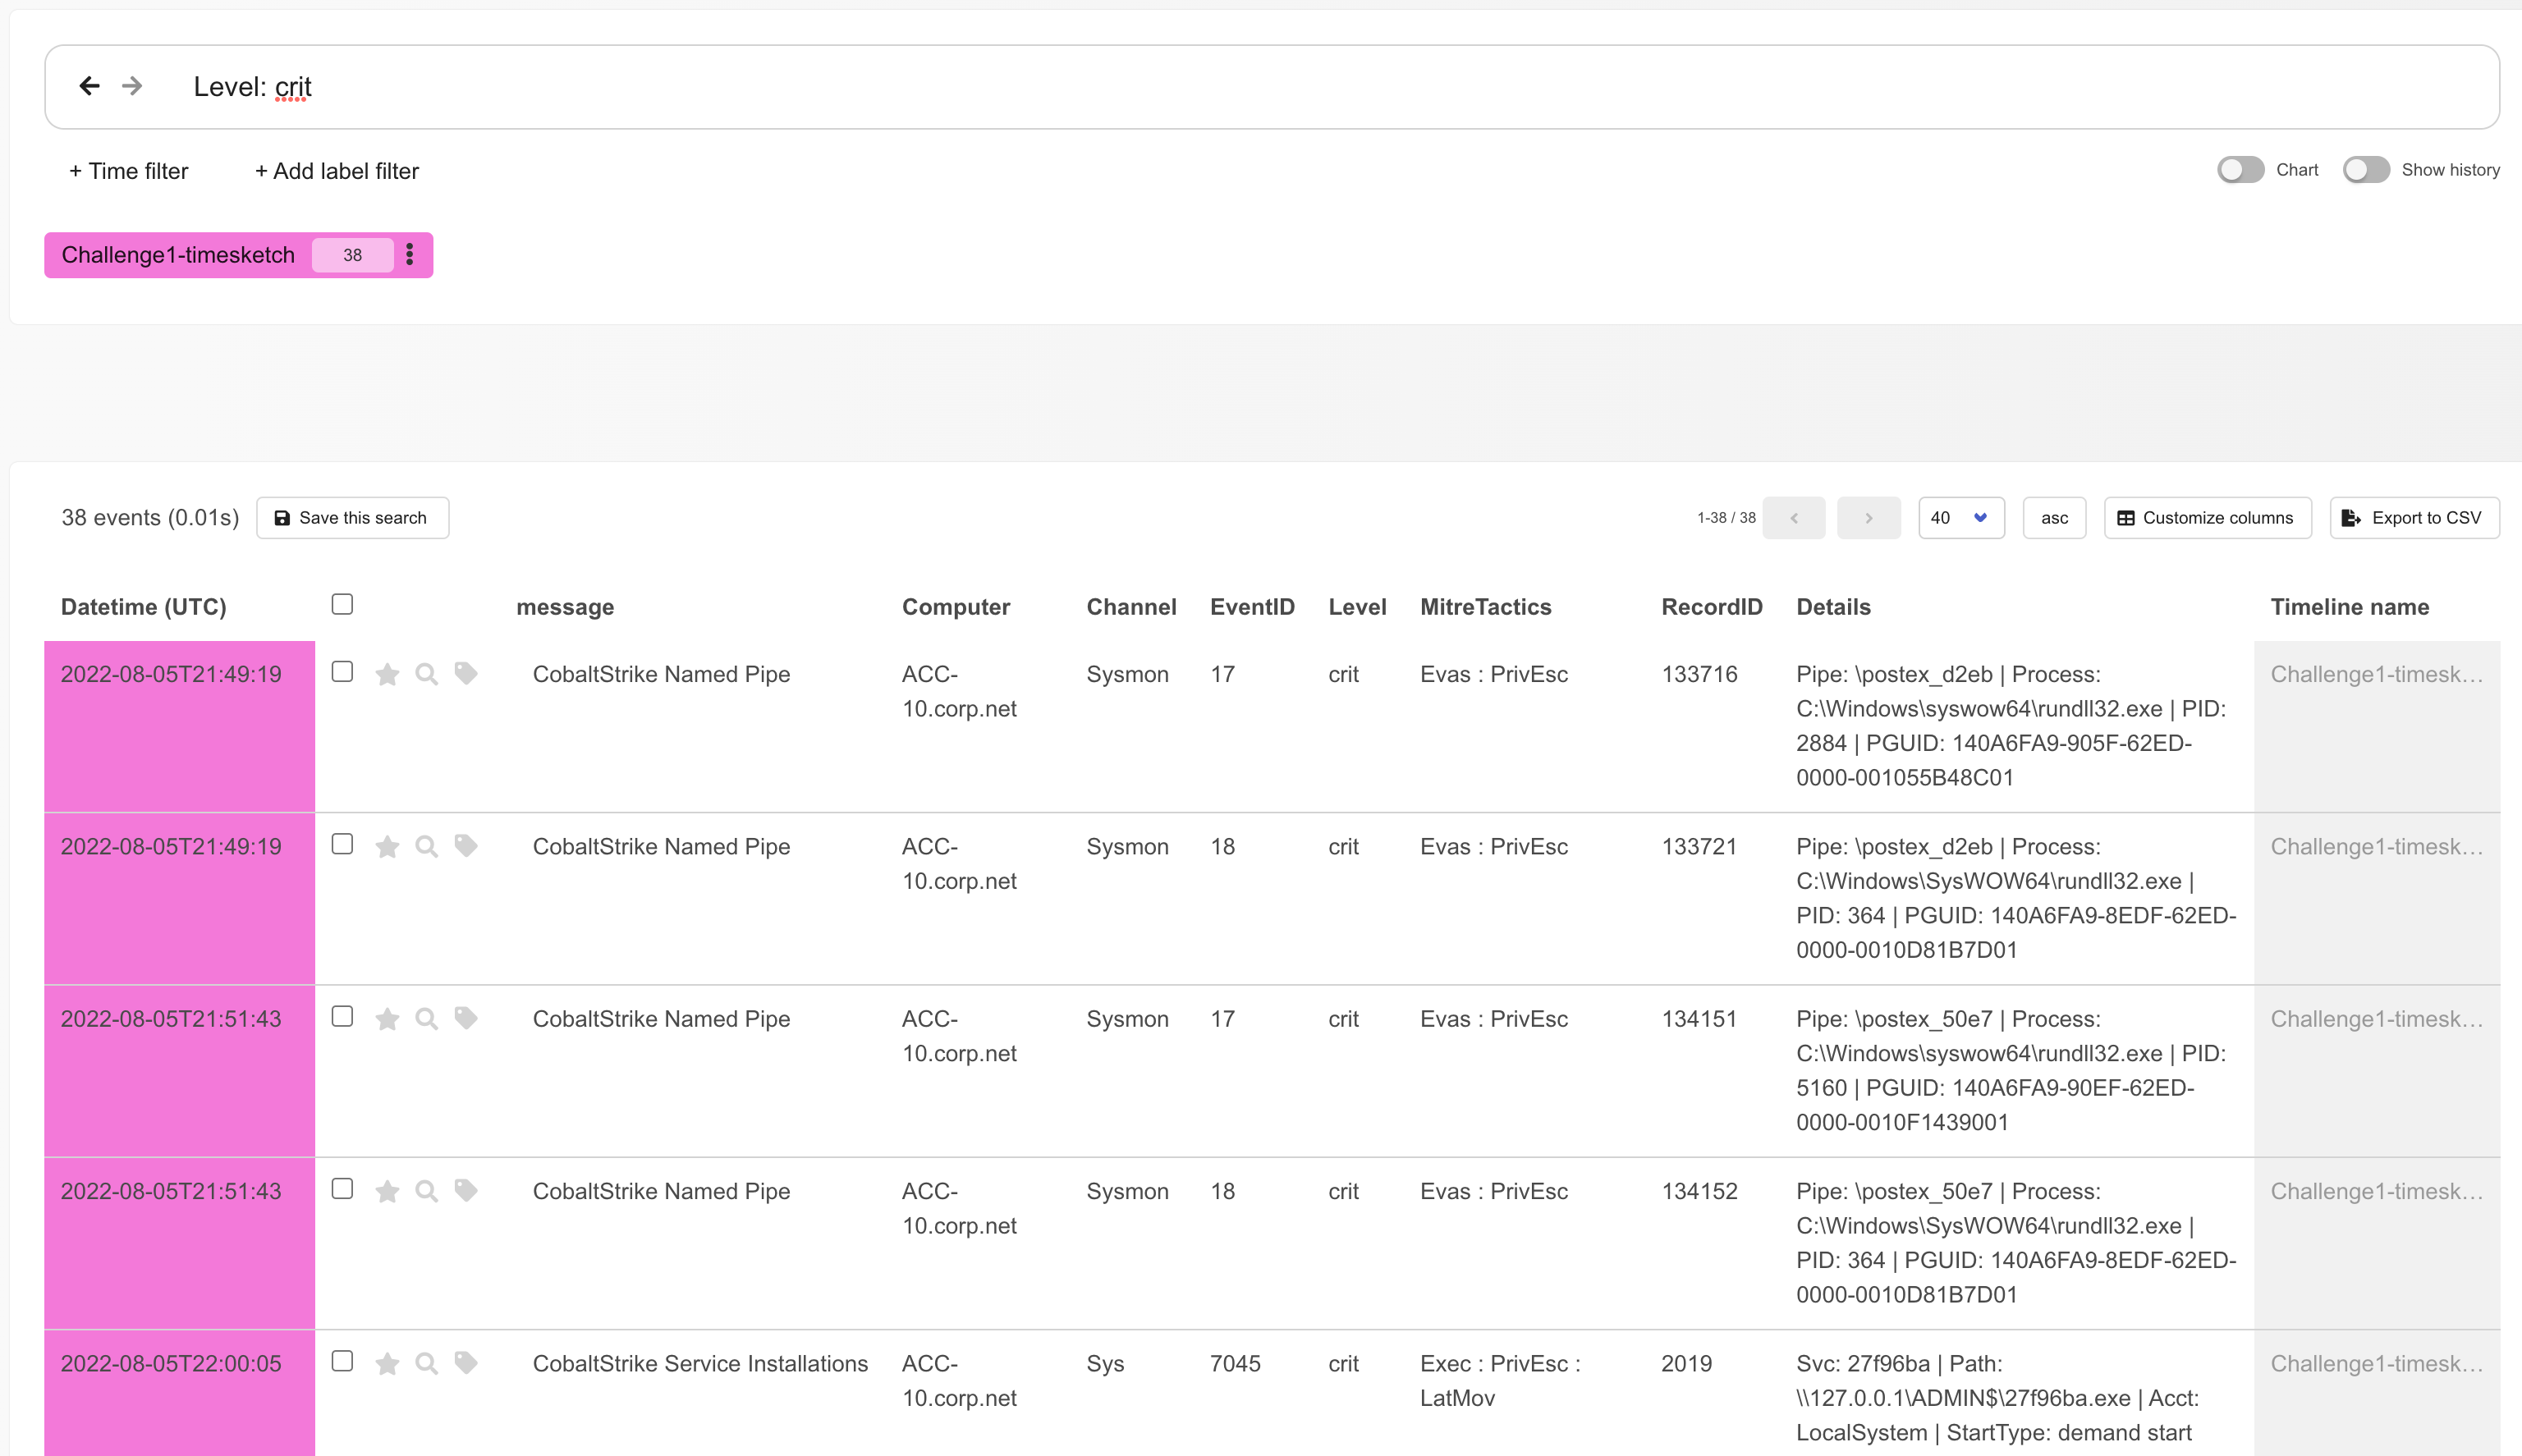Click the next page arrow in pagination
Image resolution: width=2522 pixels, height=1456 pixels.
pyautogui.click(x=1868, y=517)
